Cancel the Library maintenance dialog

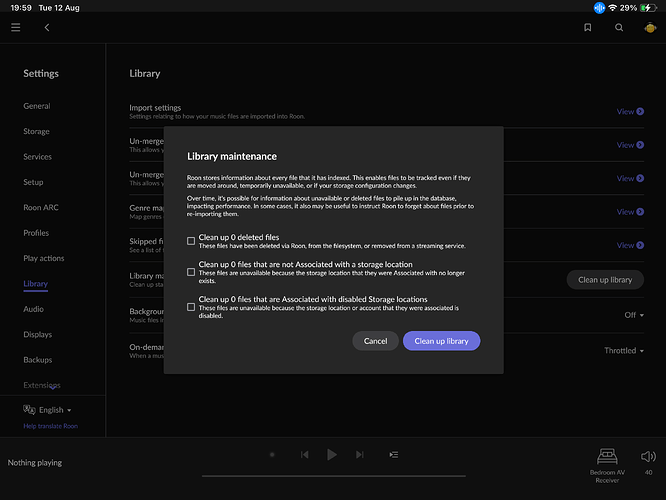point(375,341)
